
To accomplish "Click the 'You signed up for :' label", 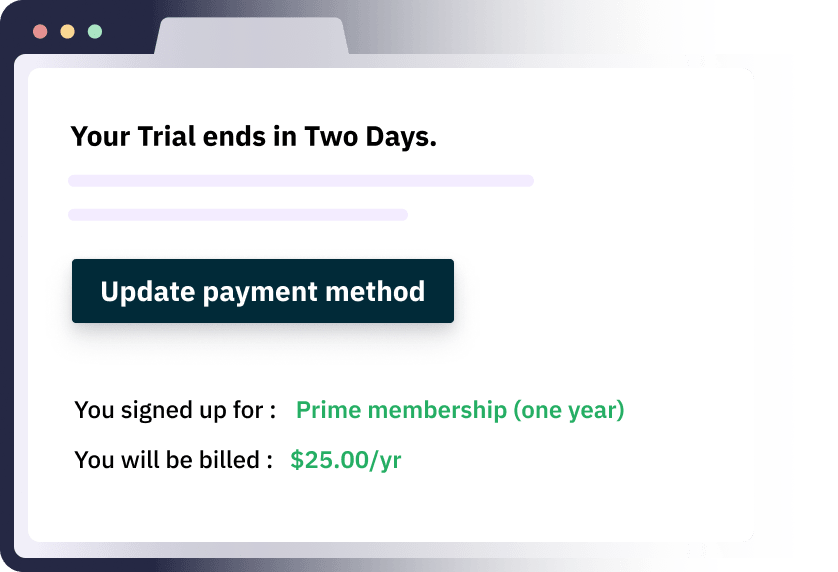I will point(175,410).
